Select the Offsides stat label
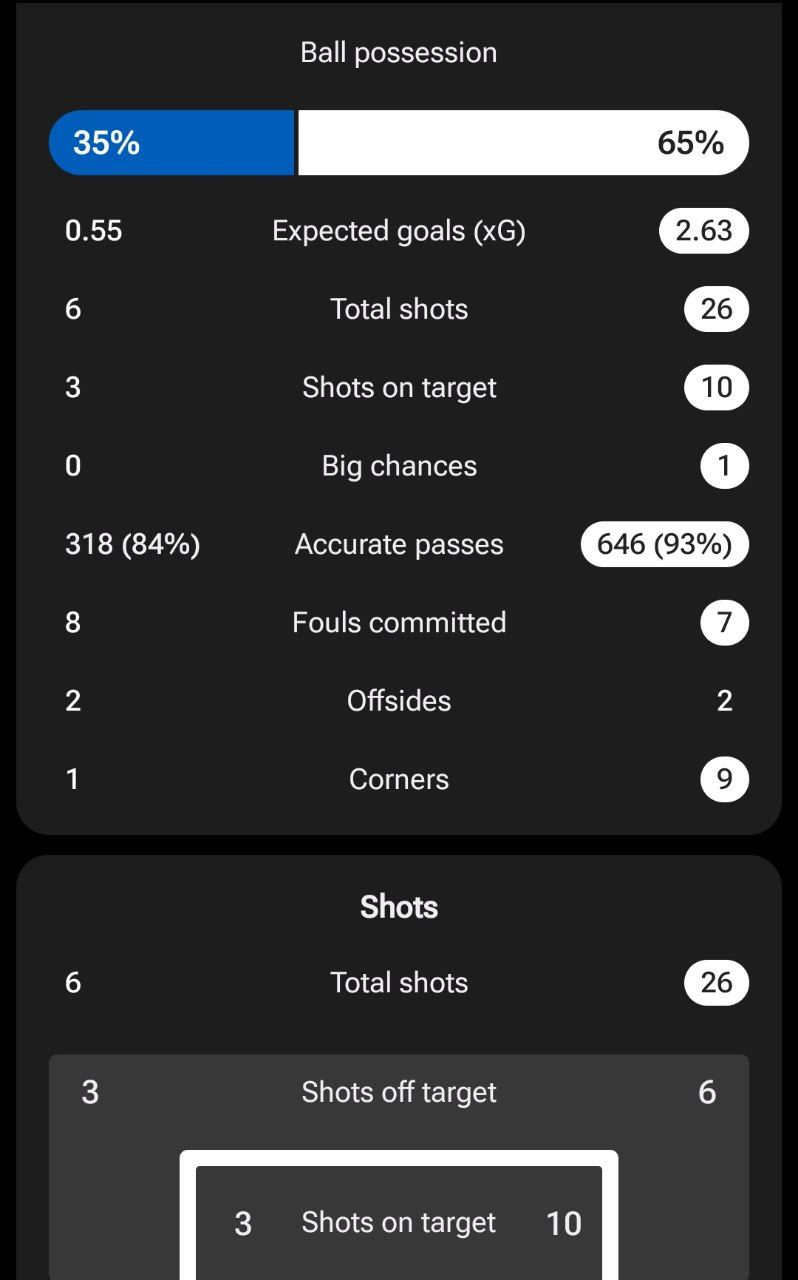Viewport: 798px width, 1280px height. coord(399,701)
